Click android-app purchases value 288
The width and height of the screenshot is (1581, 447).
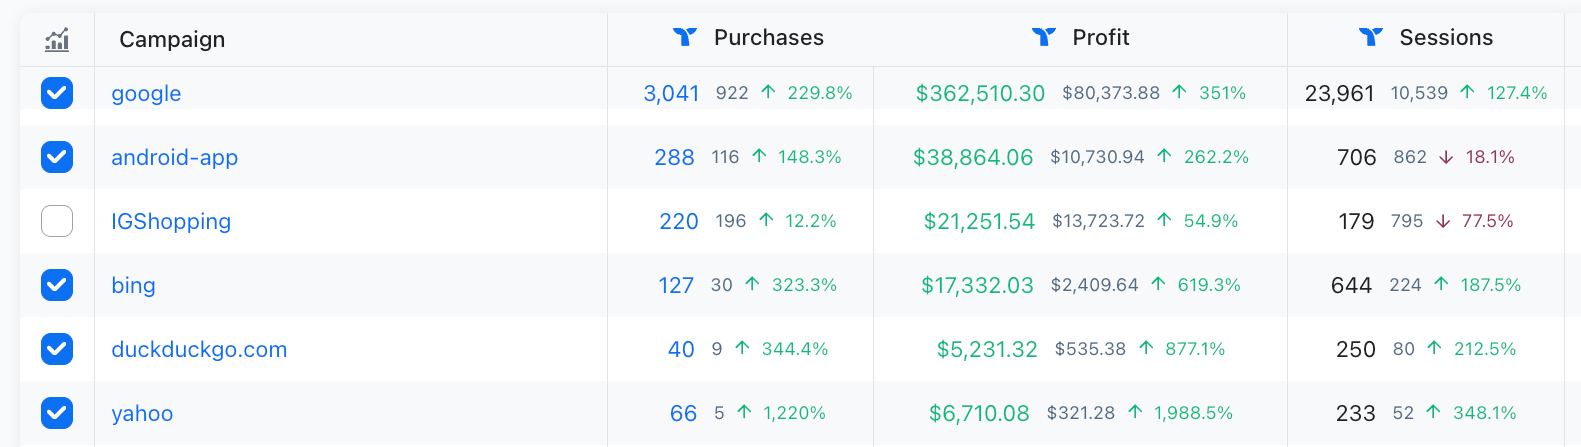coord(674,157)
